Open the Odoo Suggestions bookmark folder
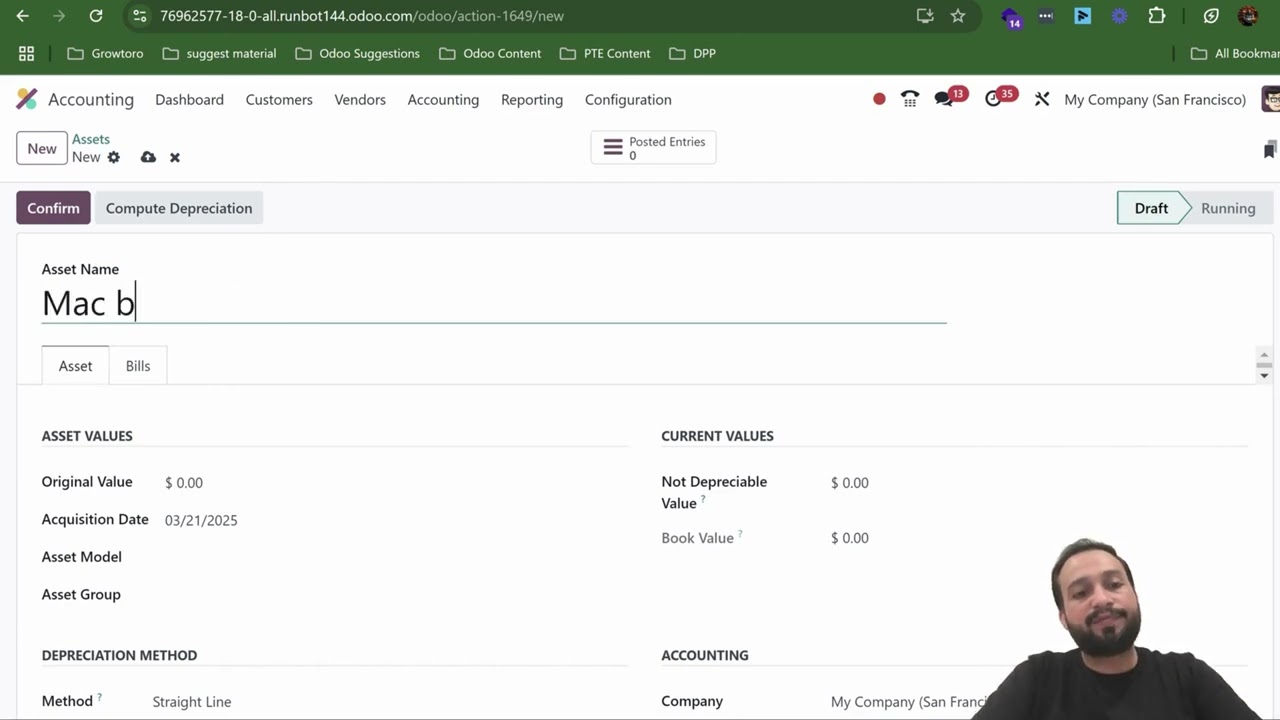 pos(358,53)
